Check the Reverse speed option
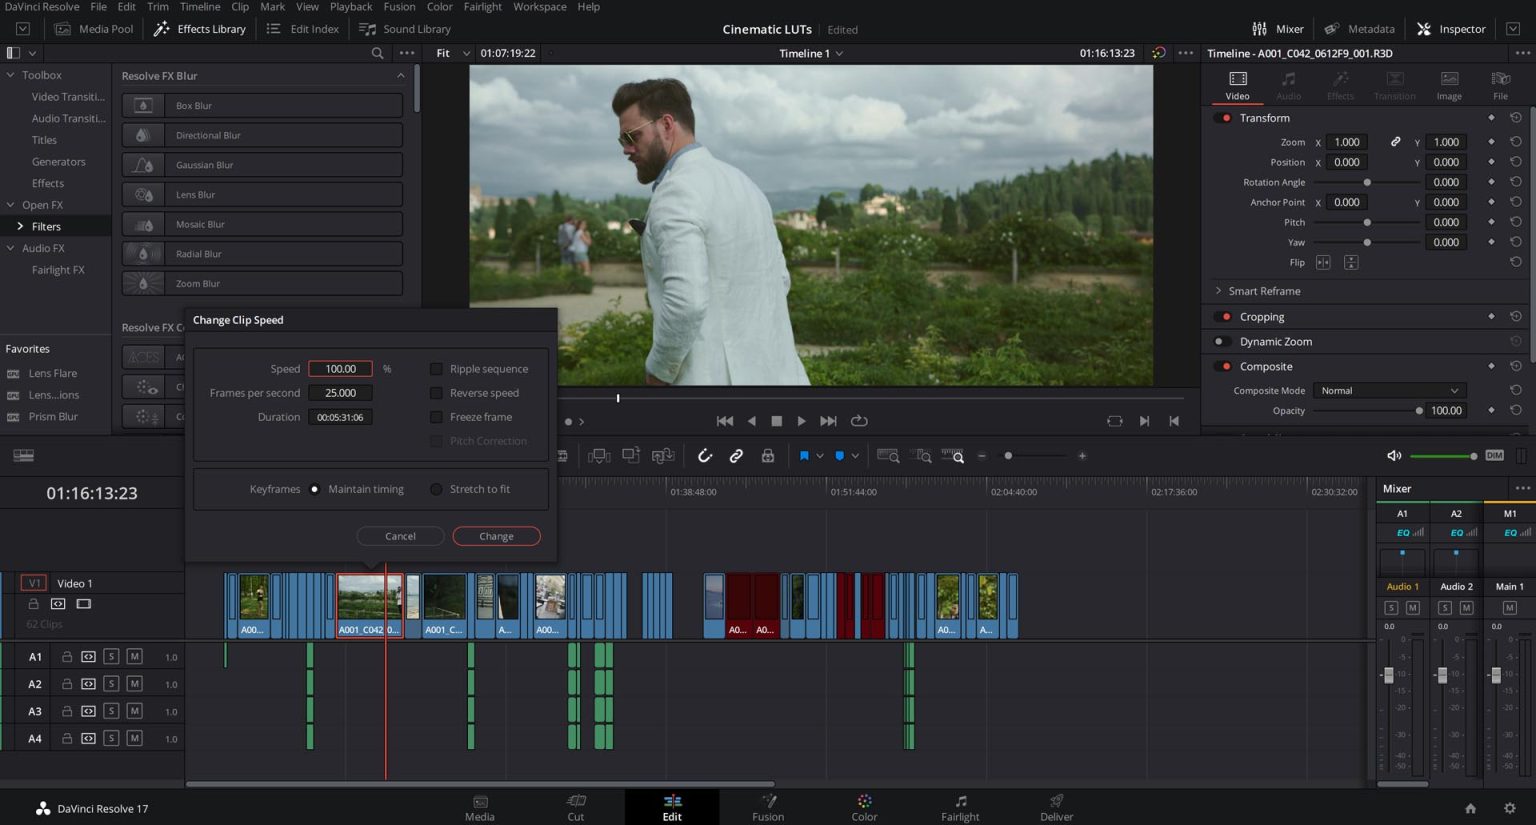Viewport: 1536px width, 825px height. [x=436, y=393]
